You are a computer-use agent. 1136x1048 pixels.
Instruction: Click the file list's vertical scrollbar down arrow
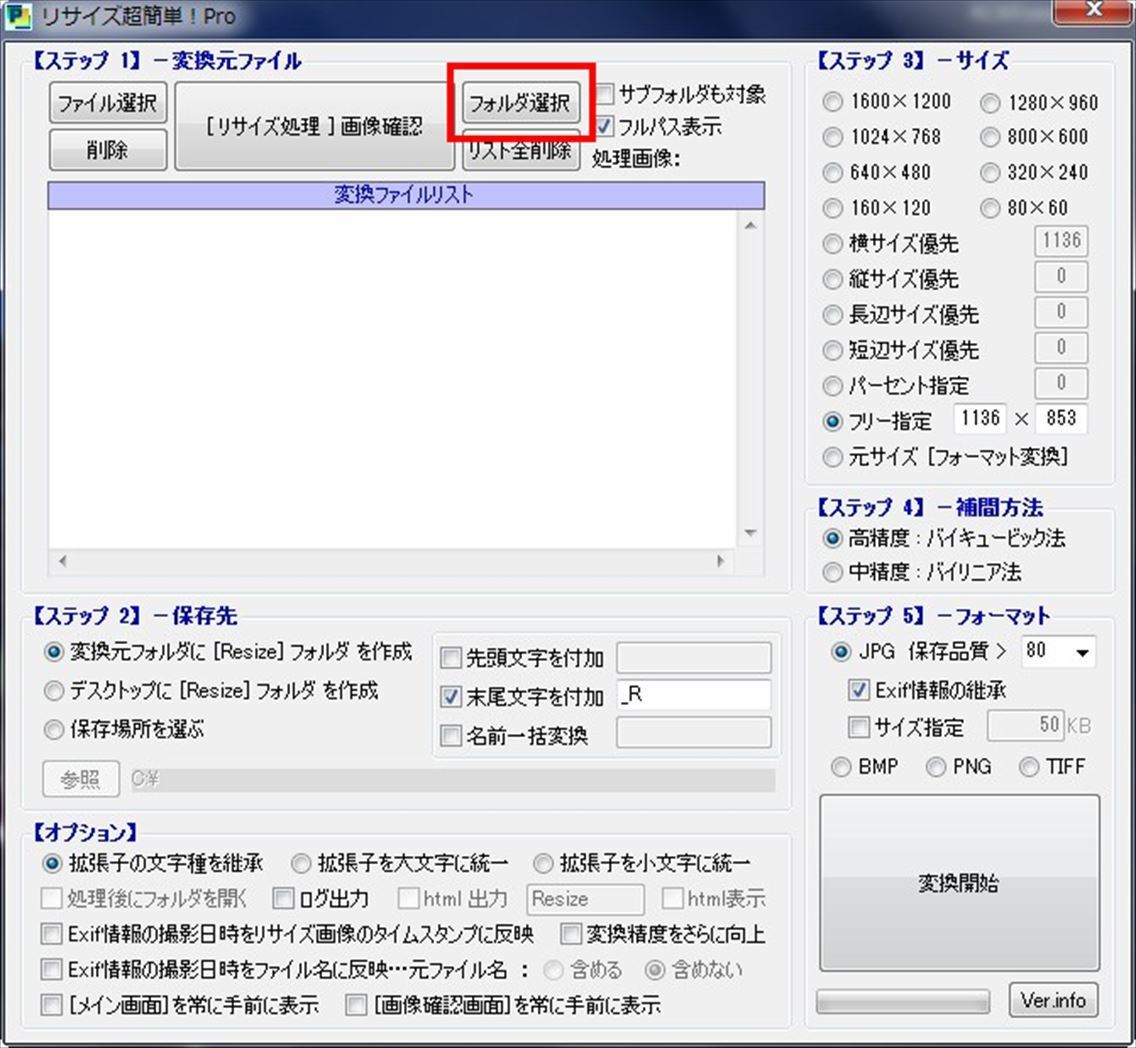(x=751, y=534)
